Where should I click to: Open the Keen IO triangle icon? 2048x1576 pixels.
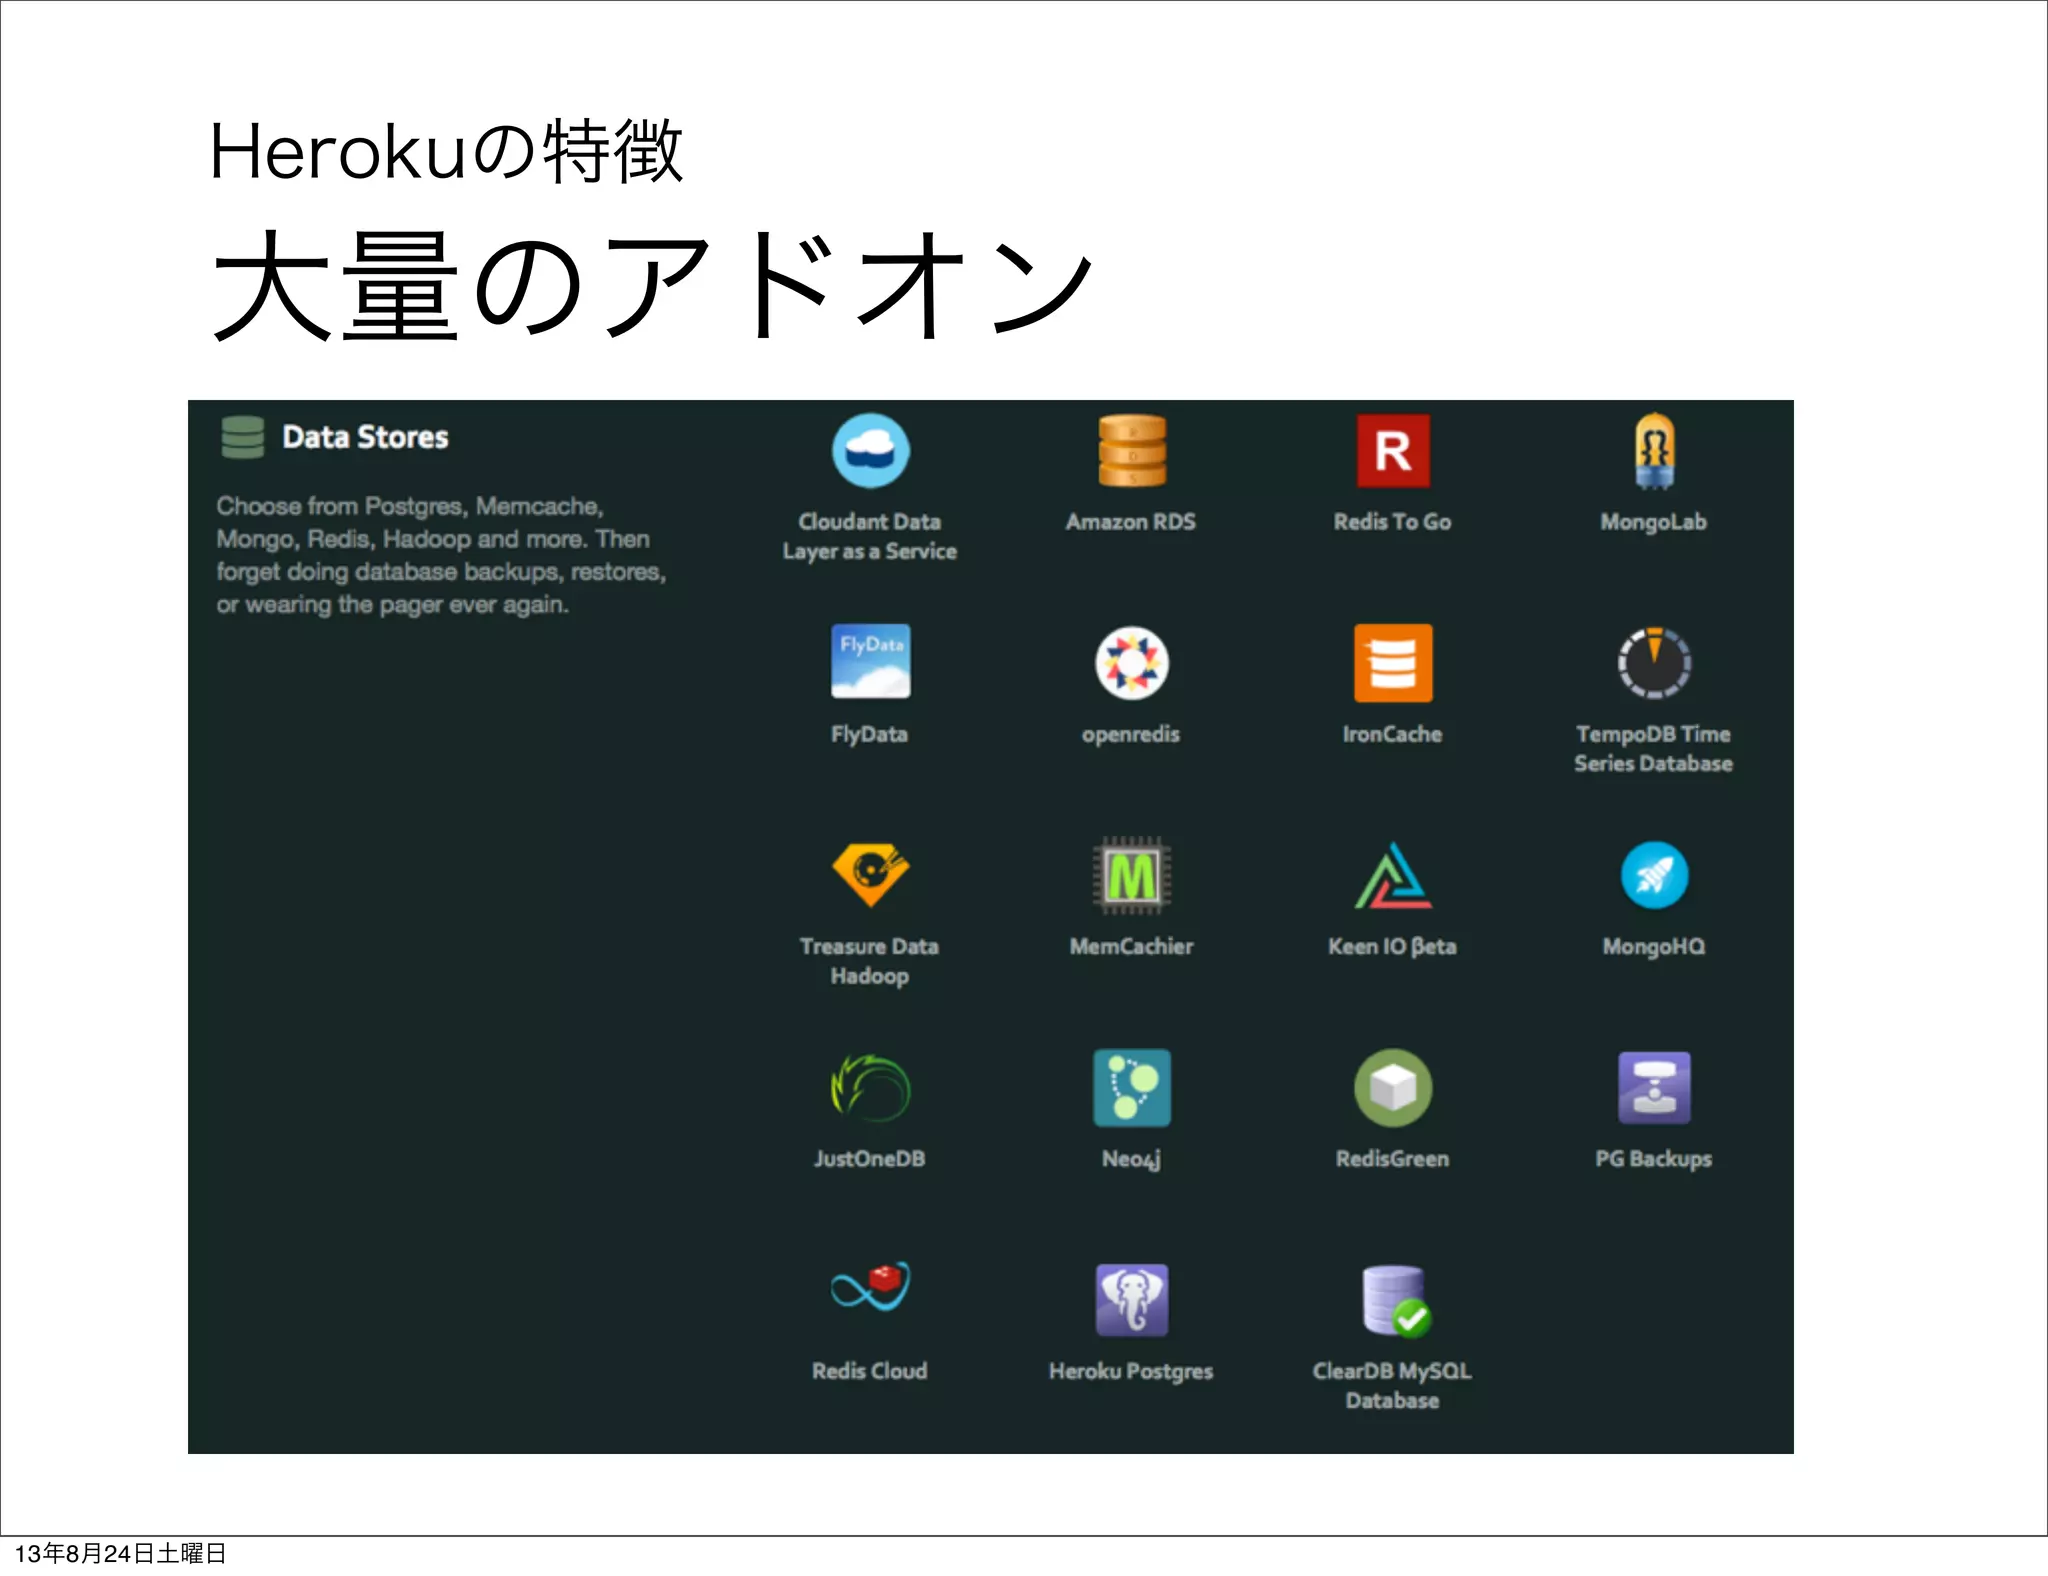pos(1393,875)
